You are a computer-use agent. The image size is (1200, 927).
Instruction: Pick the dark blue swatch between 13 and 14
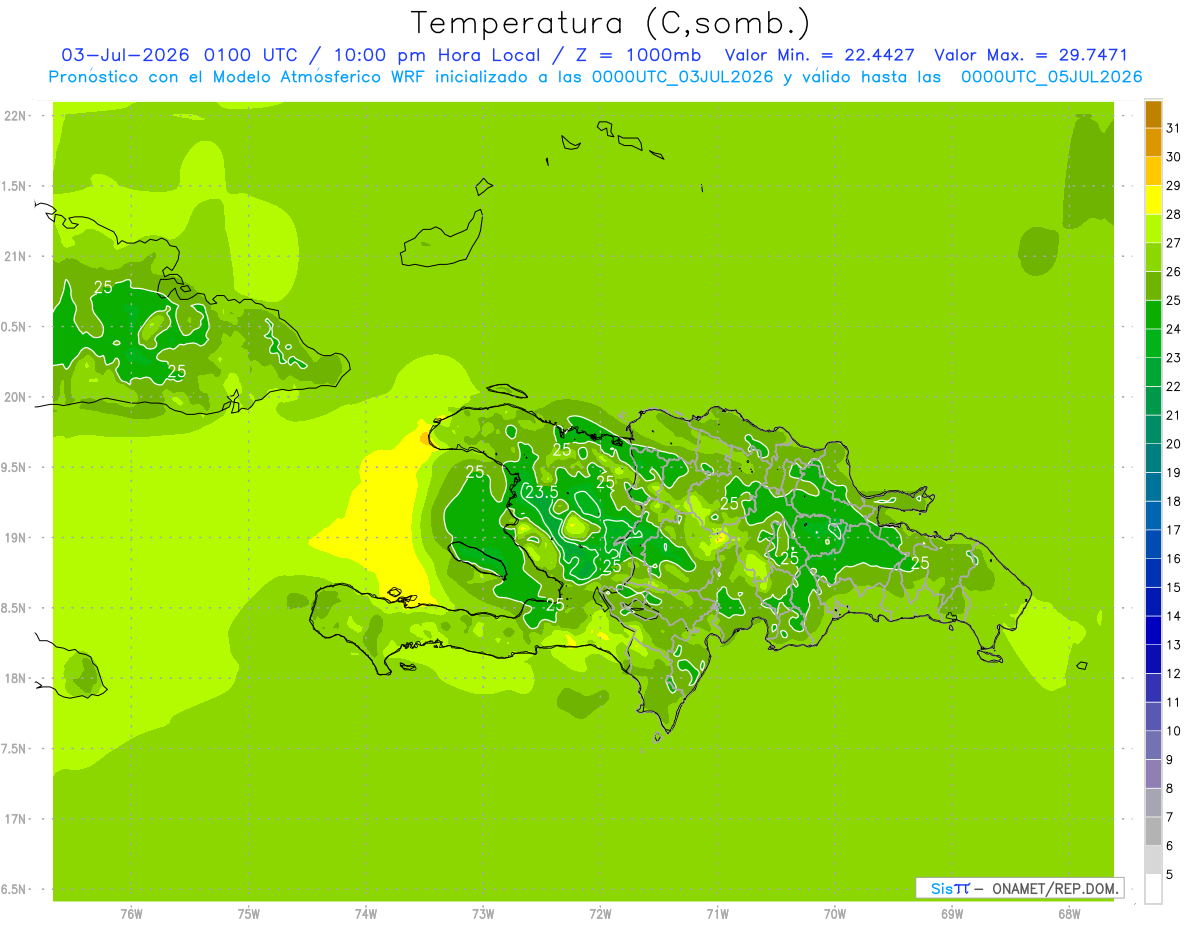pos(1153,631)
